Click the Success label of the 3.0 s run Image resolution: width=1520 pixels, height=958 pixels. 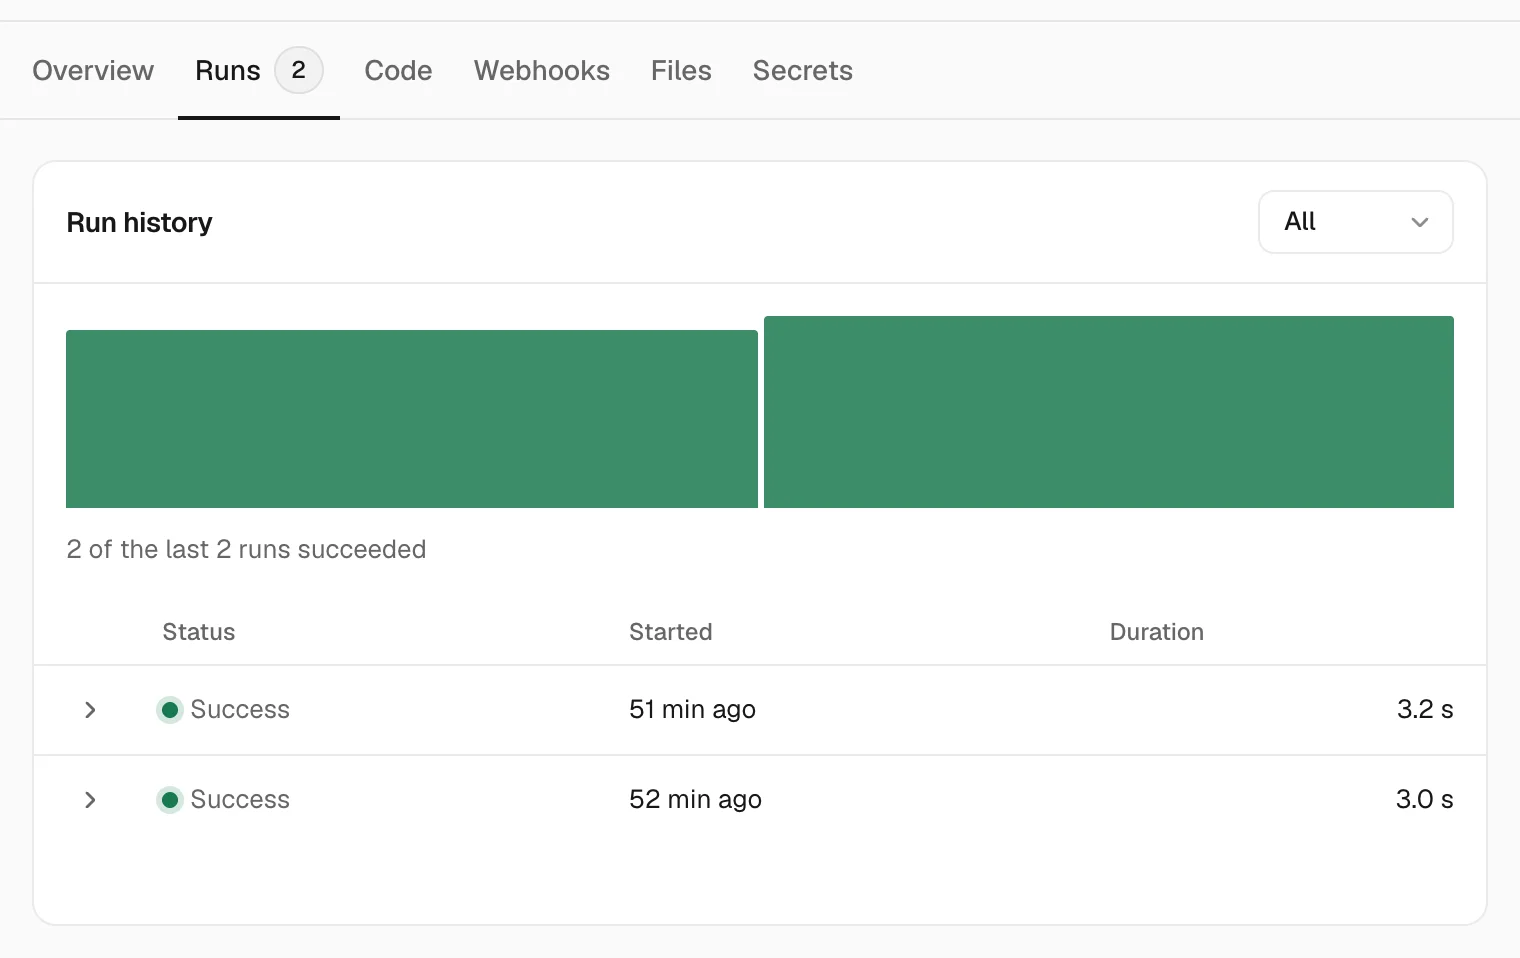coord(240,800)
